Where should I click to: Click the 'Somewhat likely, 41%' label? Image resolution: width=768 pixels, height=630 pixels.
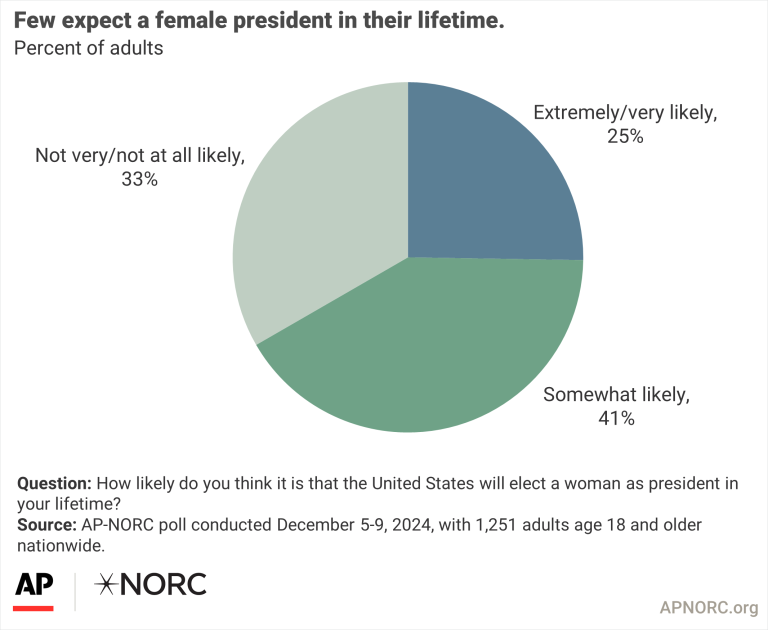click(616, 406)
